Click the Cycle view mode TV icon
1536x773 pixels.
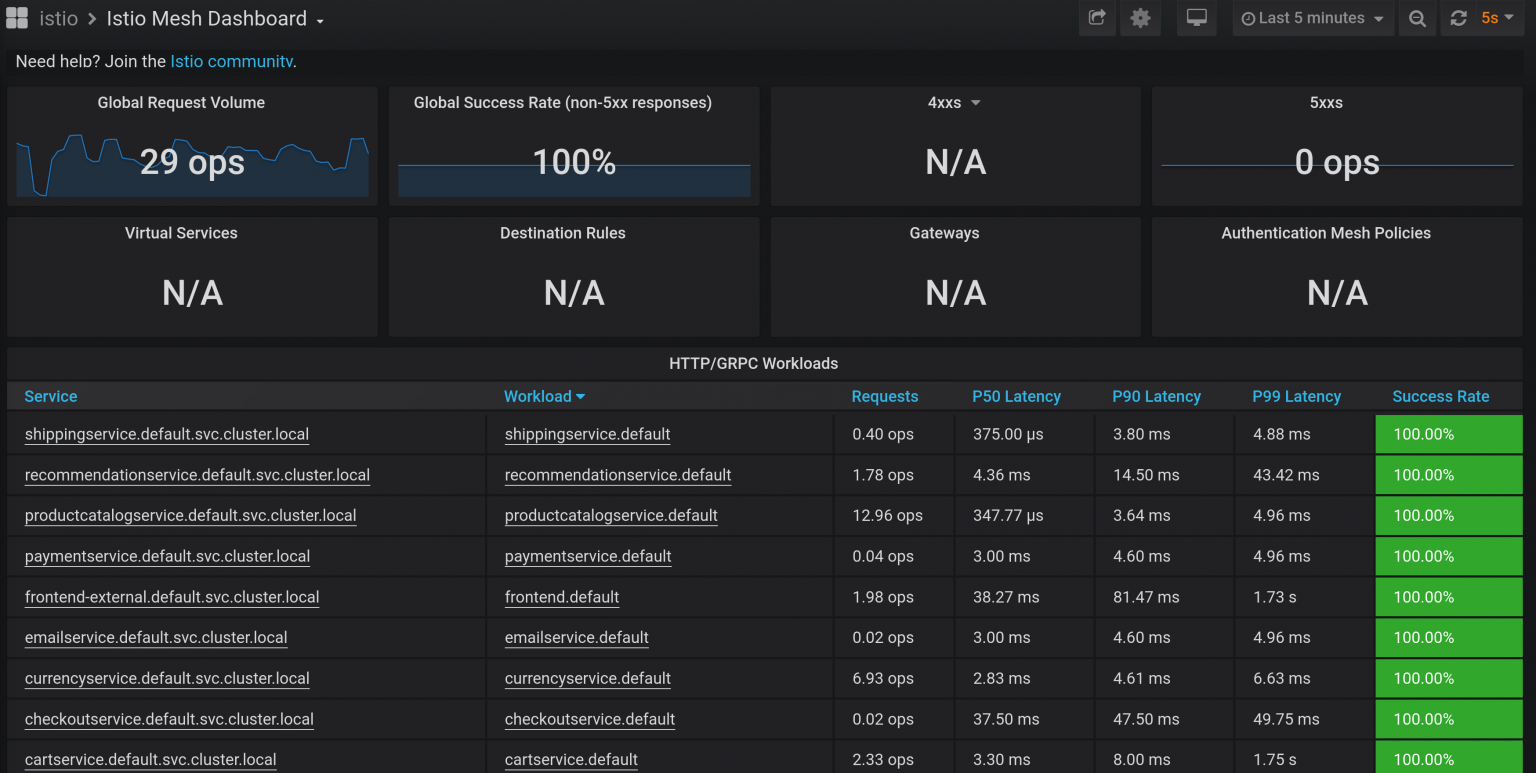tap(1196, 18)
